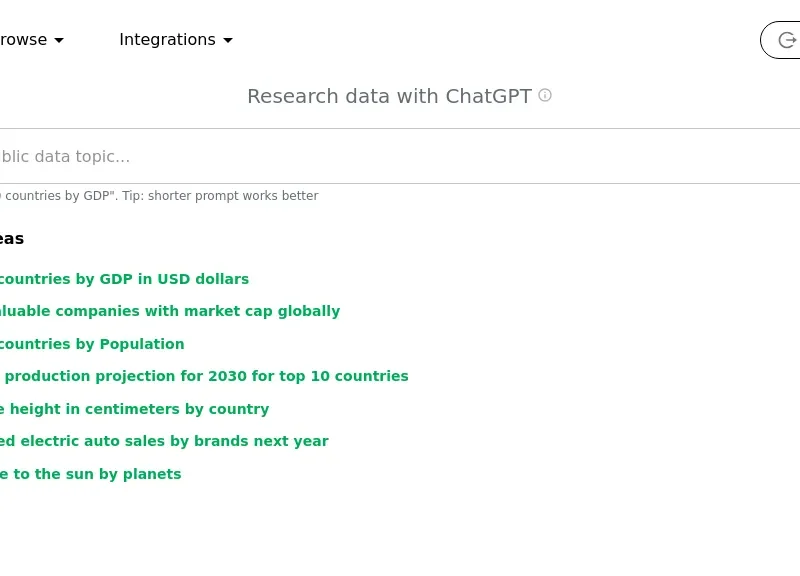Click the caret arrow next to Browse
Viewport: 800px width, 576px height.
[59, 40]
